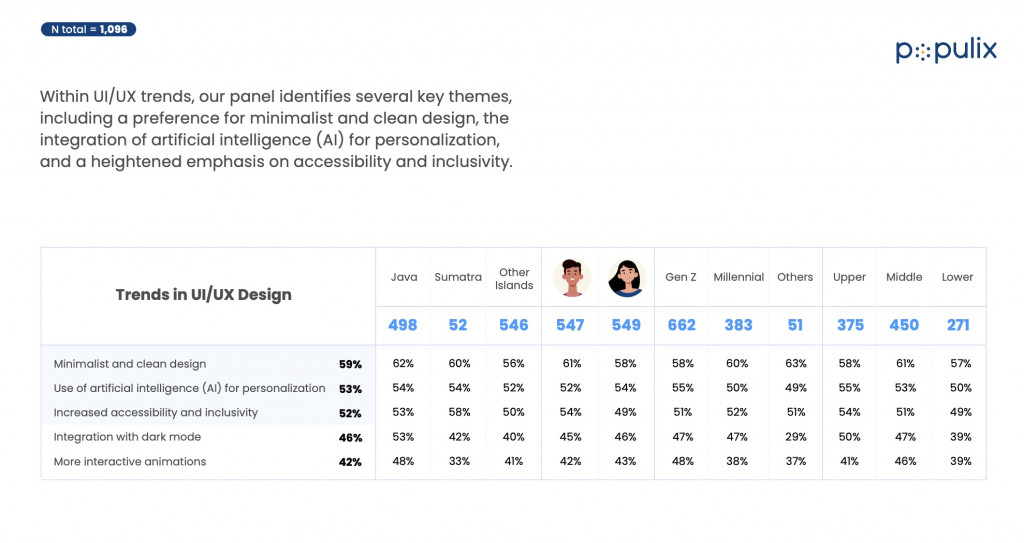Viewport: 1024px width, 543px height.
Task: Click the populix logo
Action: click(946, 50)
